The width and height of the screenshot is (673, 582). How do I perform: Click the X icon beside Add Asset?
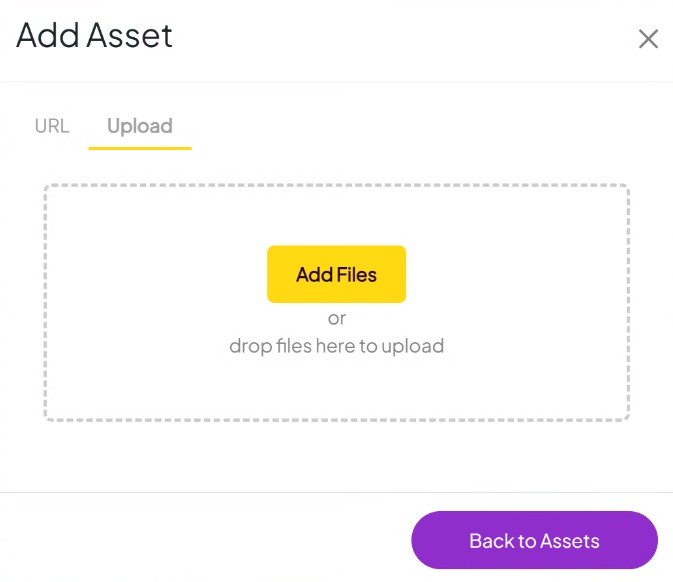(648, 39)
